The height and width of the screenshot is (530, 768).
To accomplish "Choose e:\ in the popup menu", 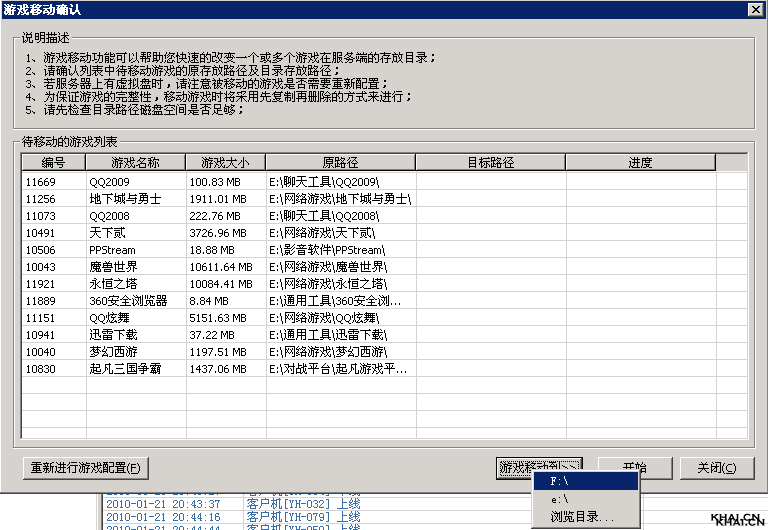I will coord(586,499).
